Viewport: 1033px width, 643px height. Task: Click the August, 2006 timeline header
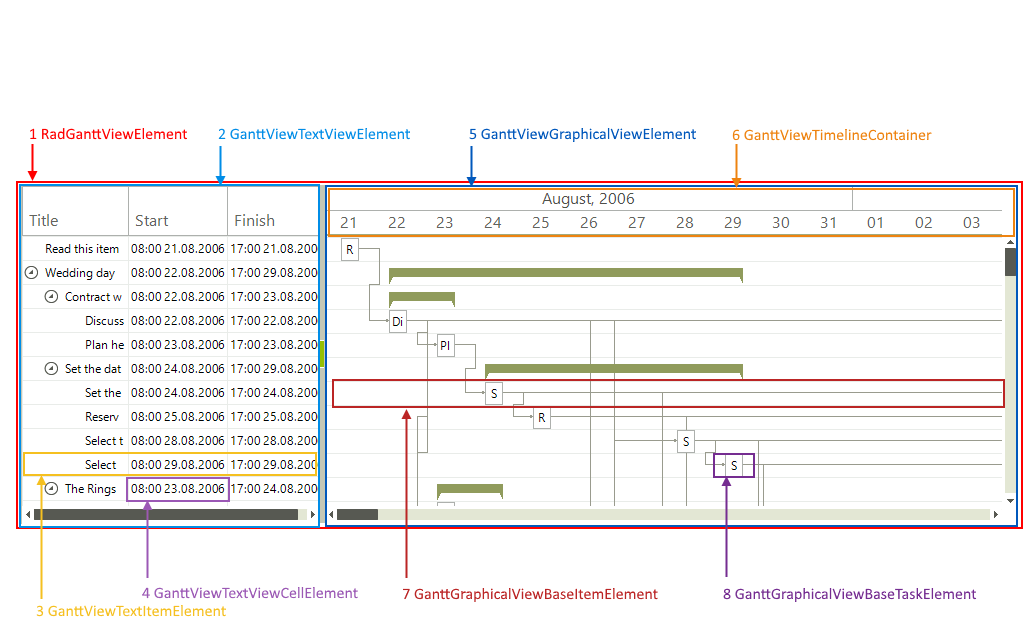588,199
